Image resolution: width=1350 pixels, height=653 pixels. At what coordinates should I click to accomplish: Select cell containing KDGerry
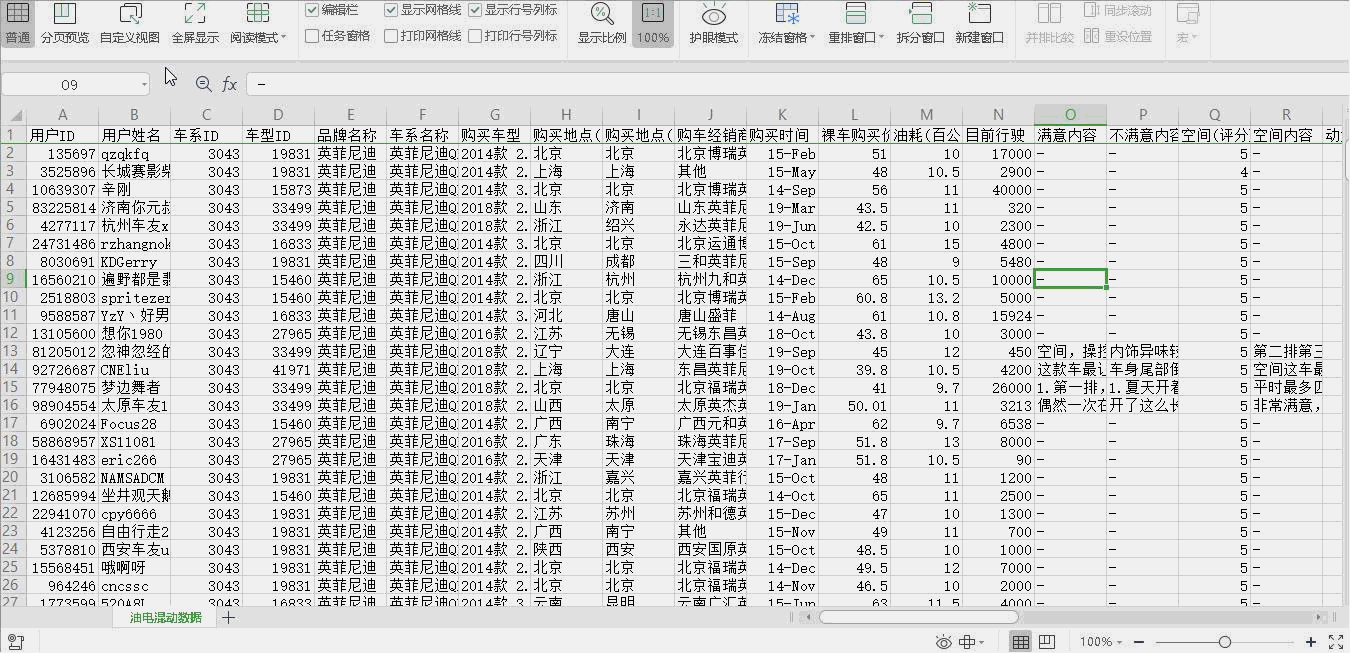click(x=134, y=262)
